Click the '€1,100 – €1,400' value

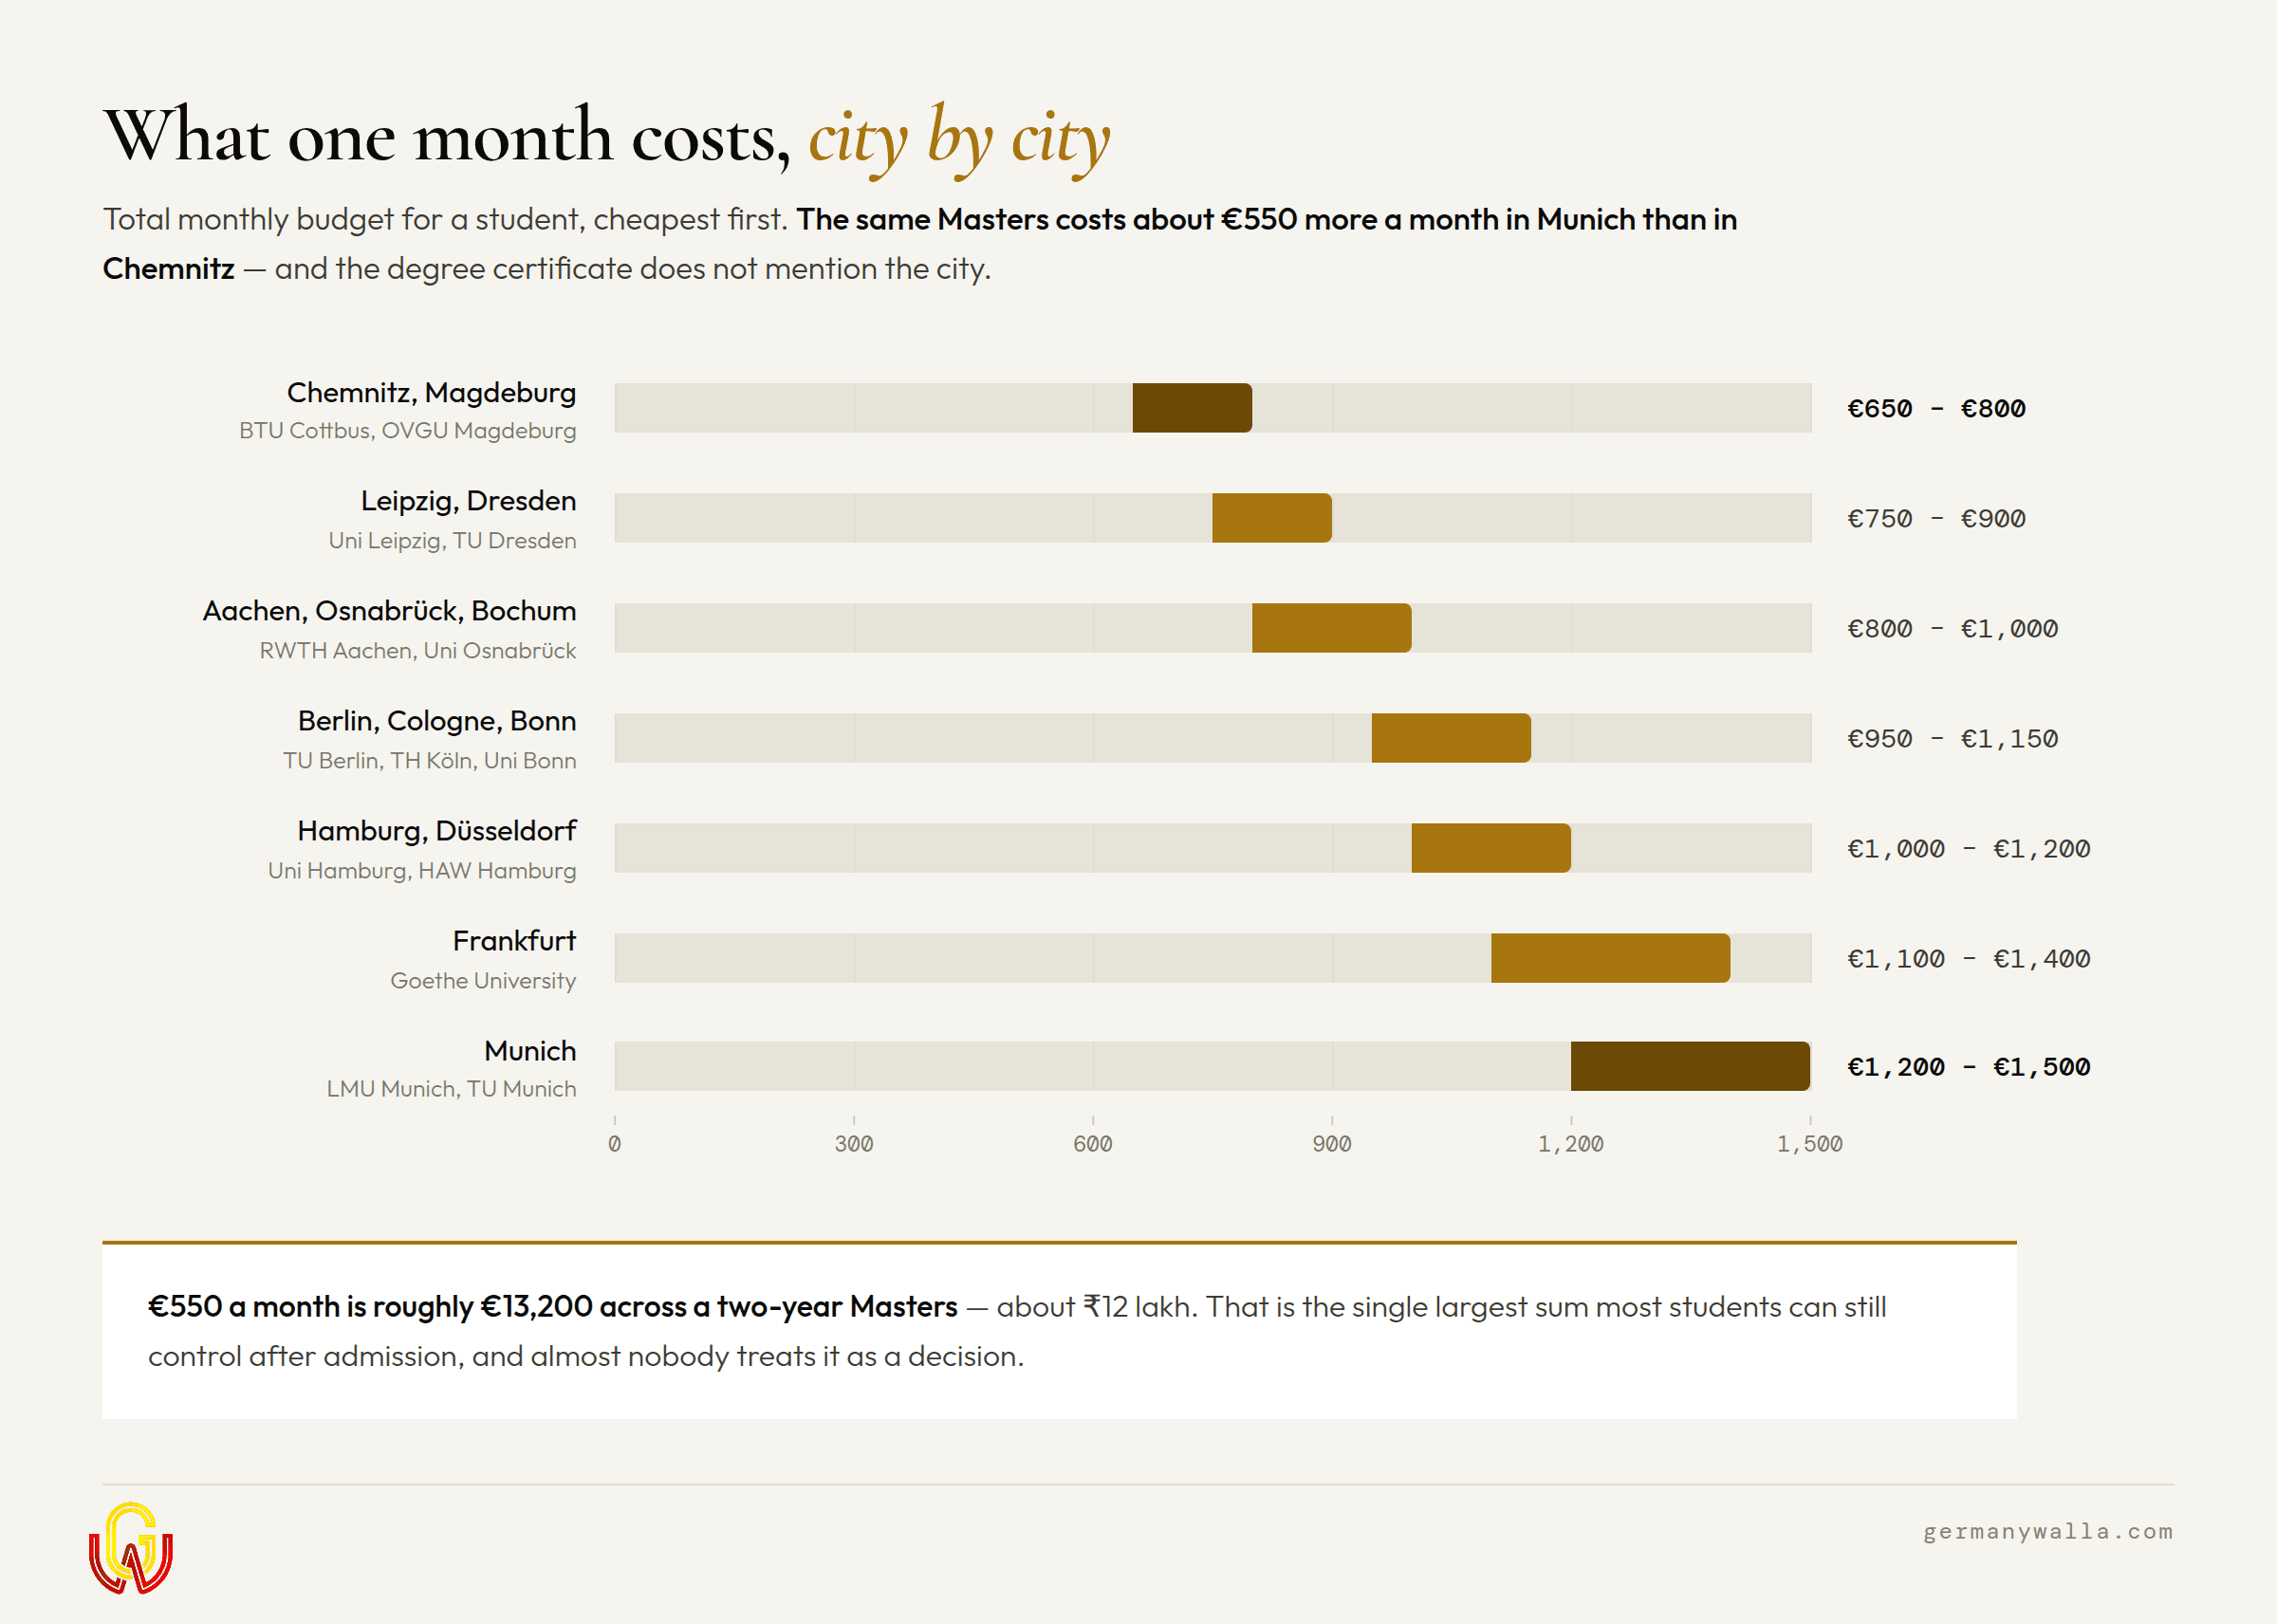tap(1968, 959)
